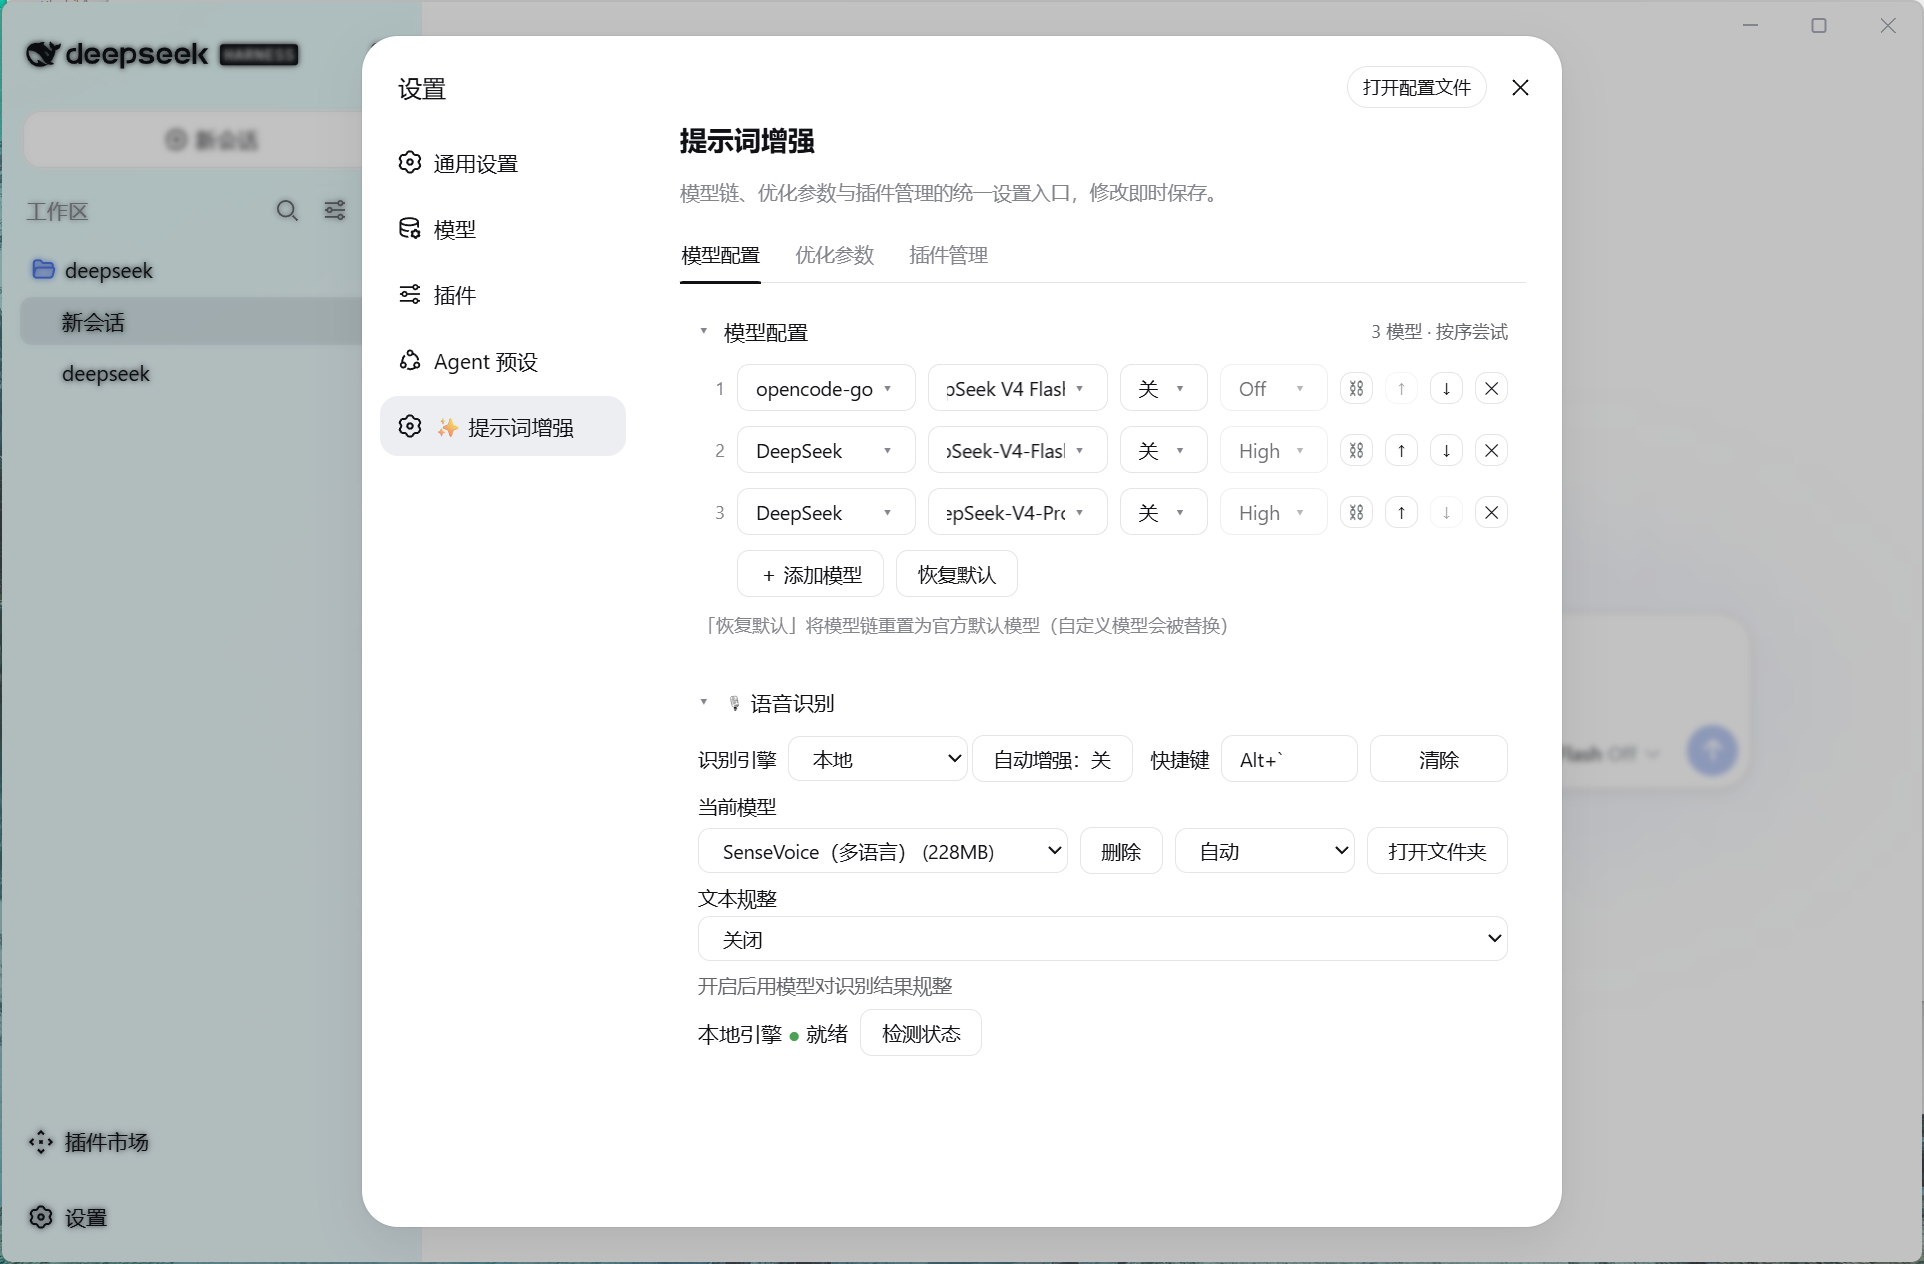Open provider dropdown showing opencode-go

click(x=826, y=389)
